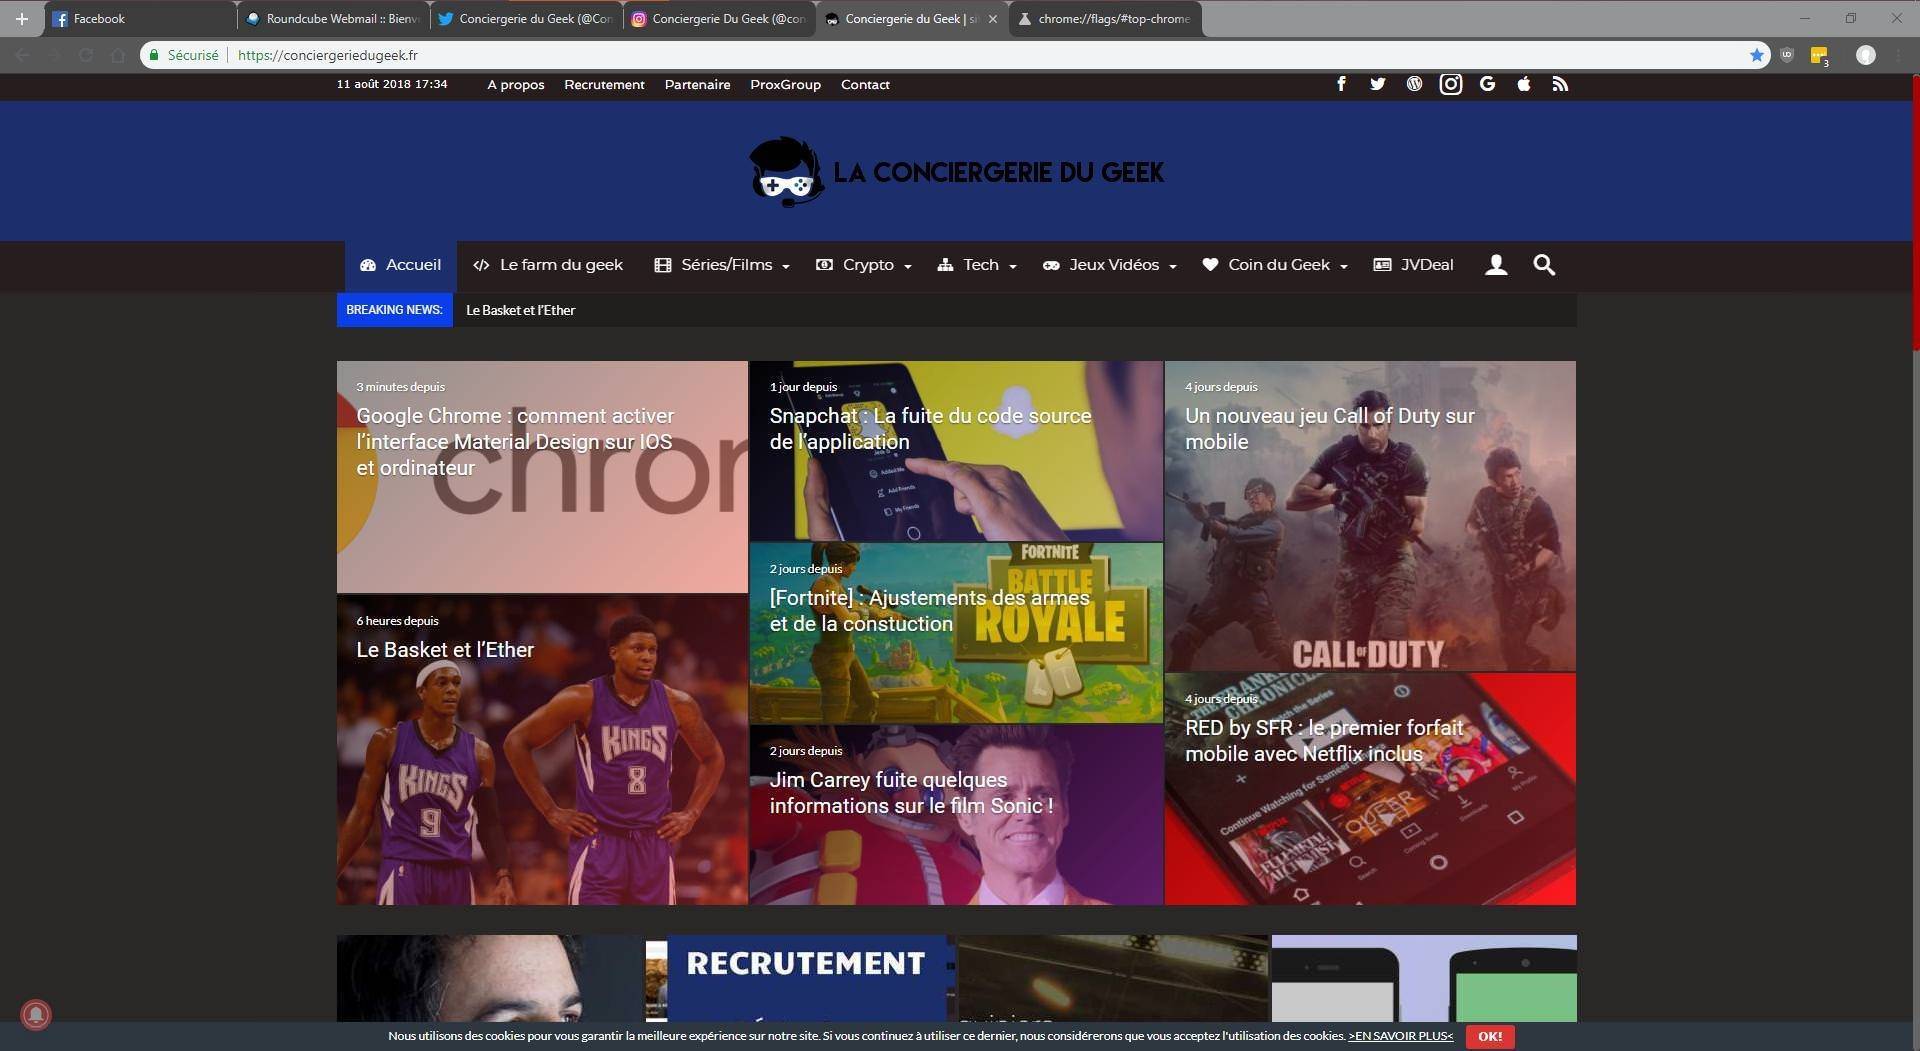The width and height of the screenshot is (1920, 1051).
Task: Open the Chrome profile avatar icon
Action: (x=1865, y=55)
